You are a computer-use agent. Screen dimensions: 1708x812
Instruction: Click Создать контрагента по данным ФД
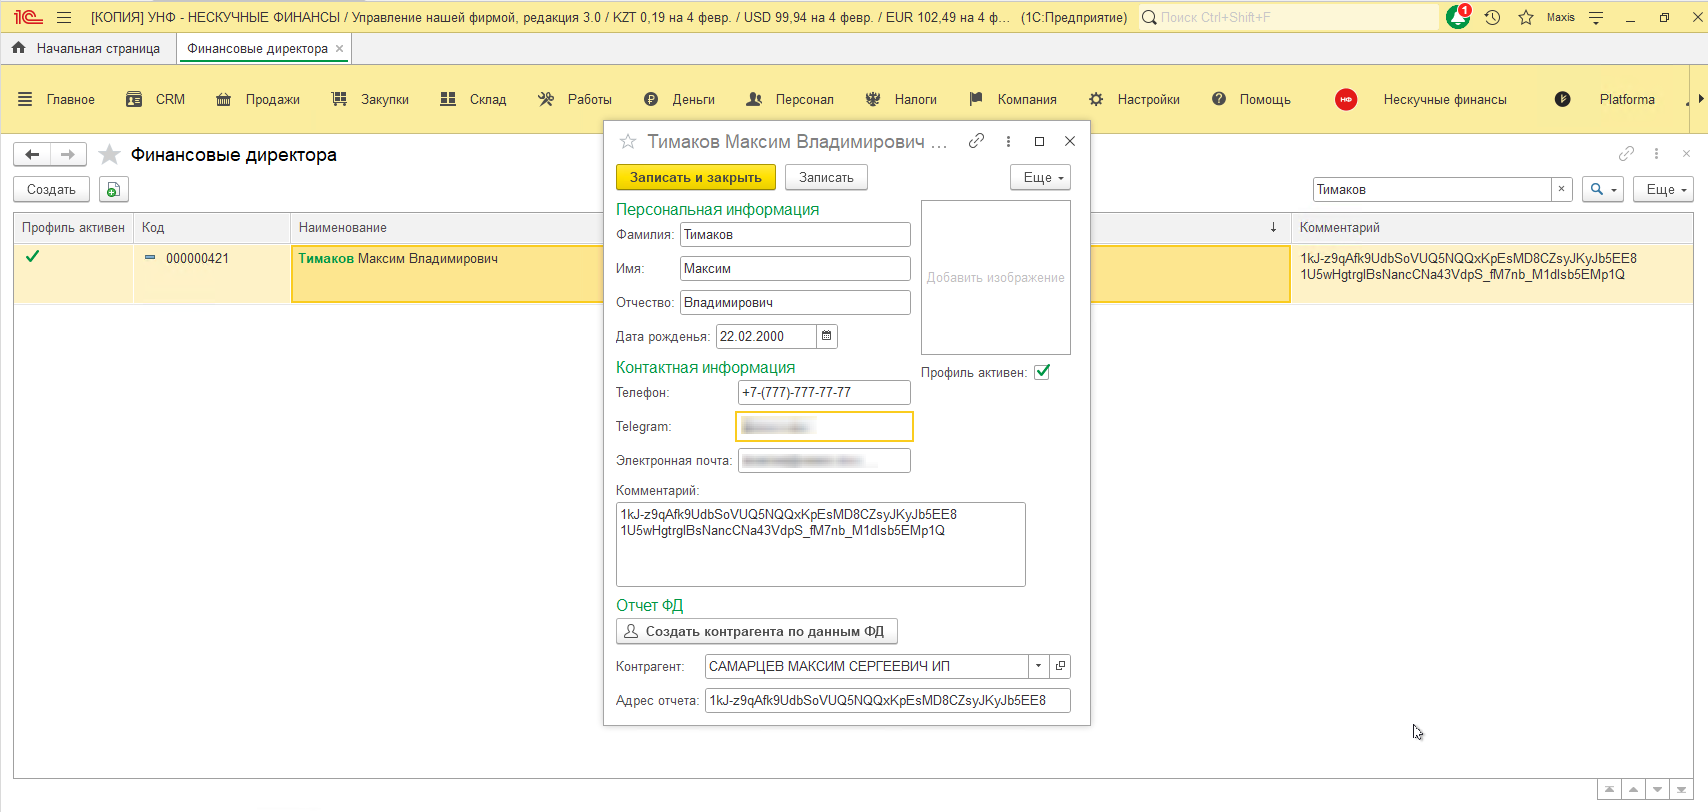point(756,631)
